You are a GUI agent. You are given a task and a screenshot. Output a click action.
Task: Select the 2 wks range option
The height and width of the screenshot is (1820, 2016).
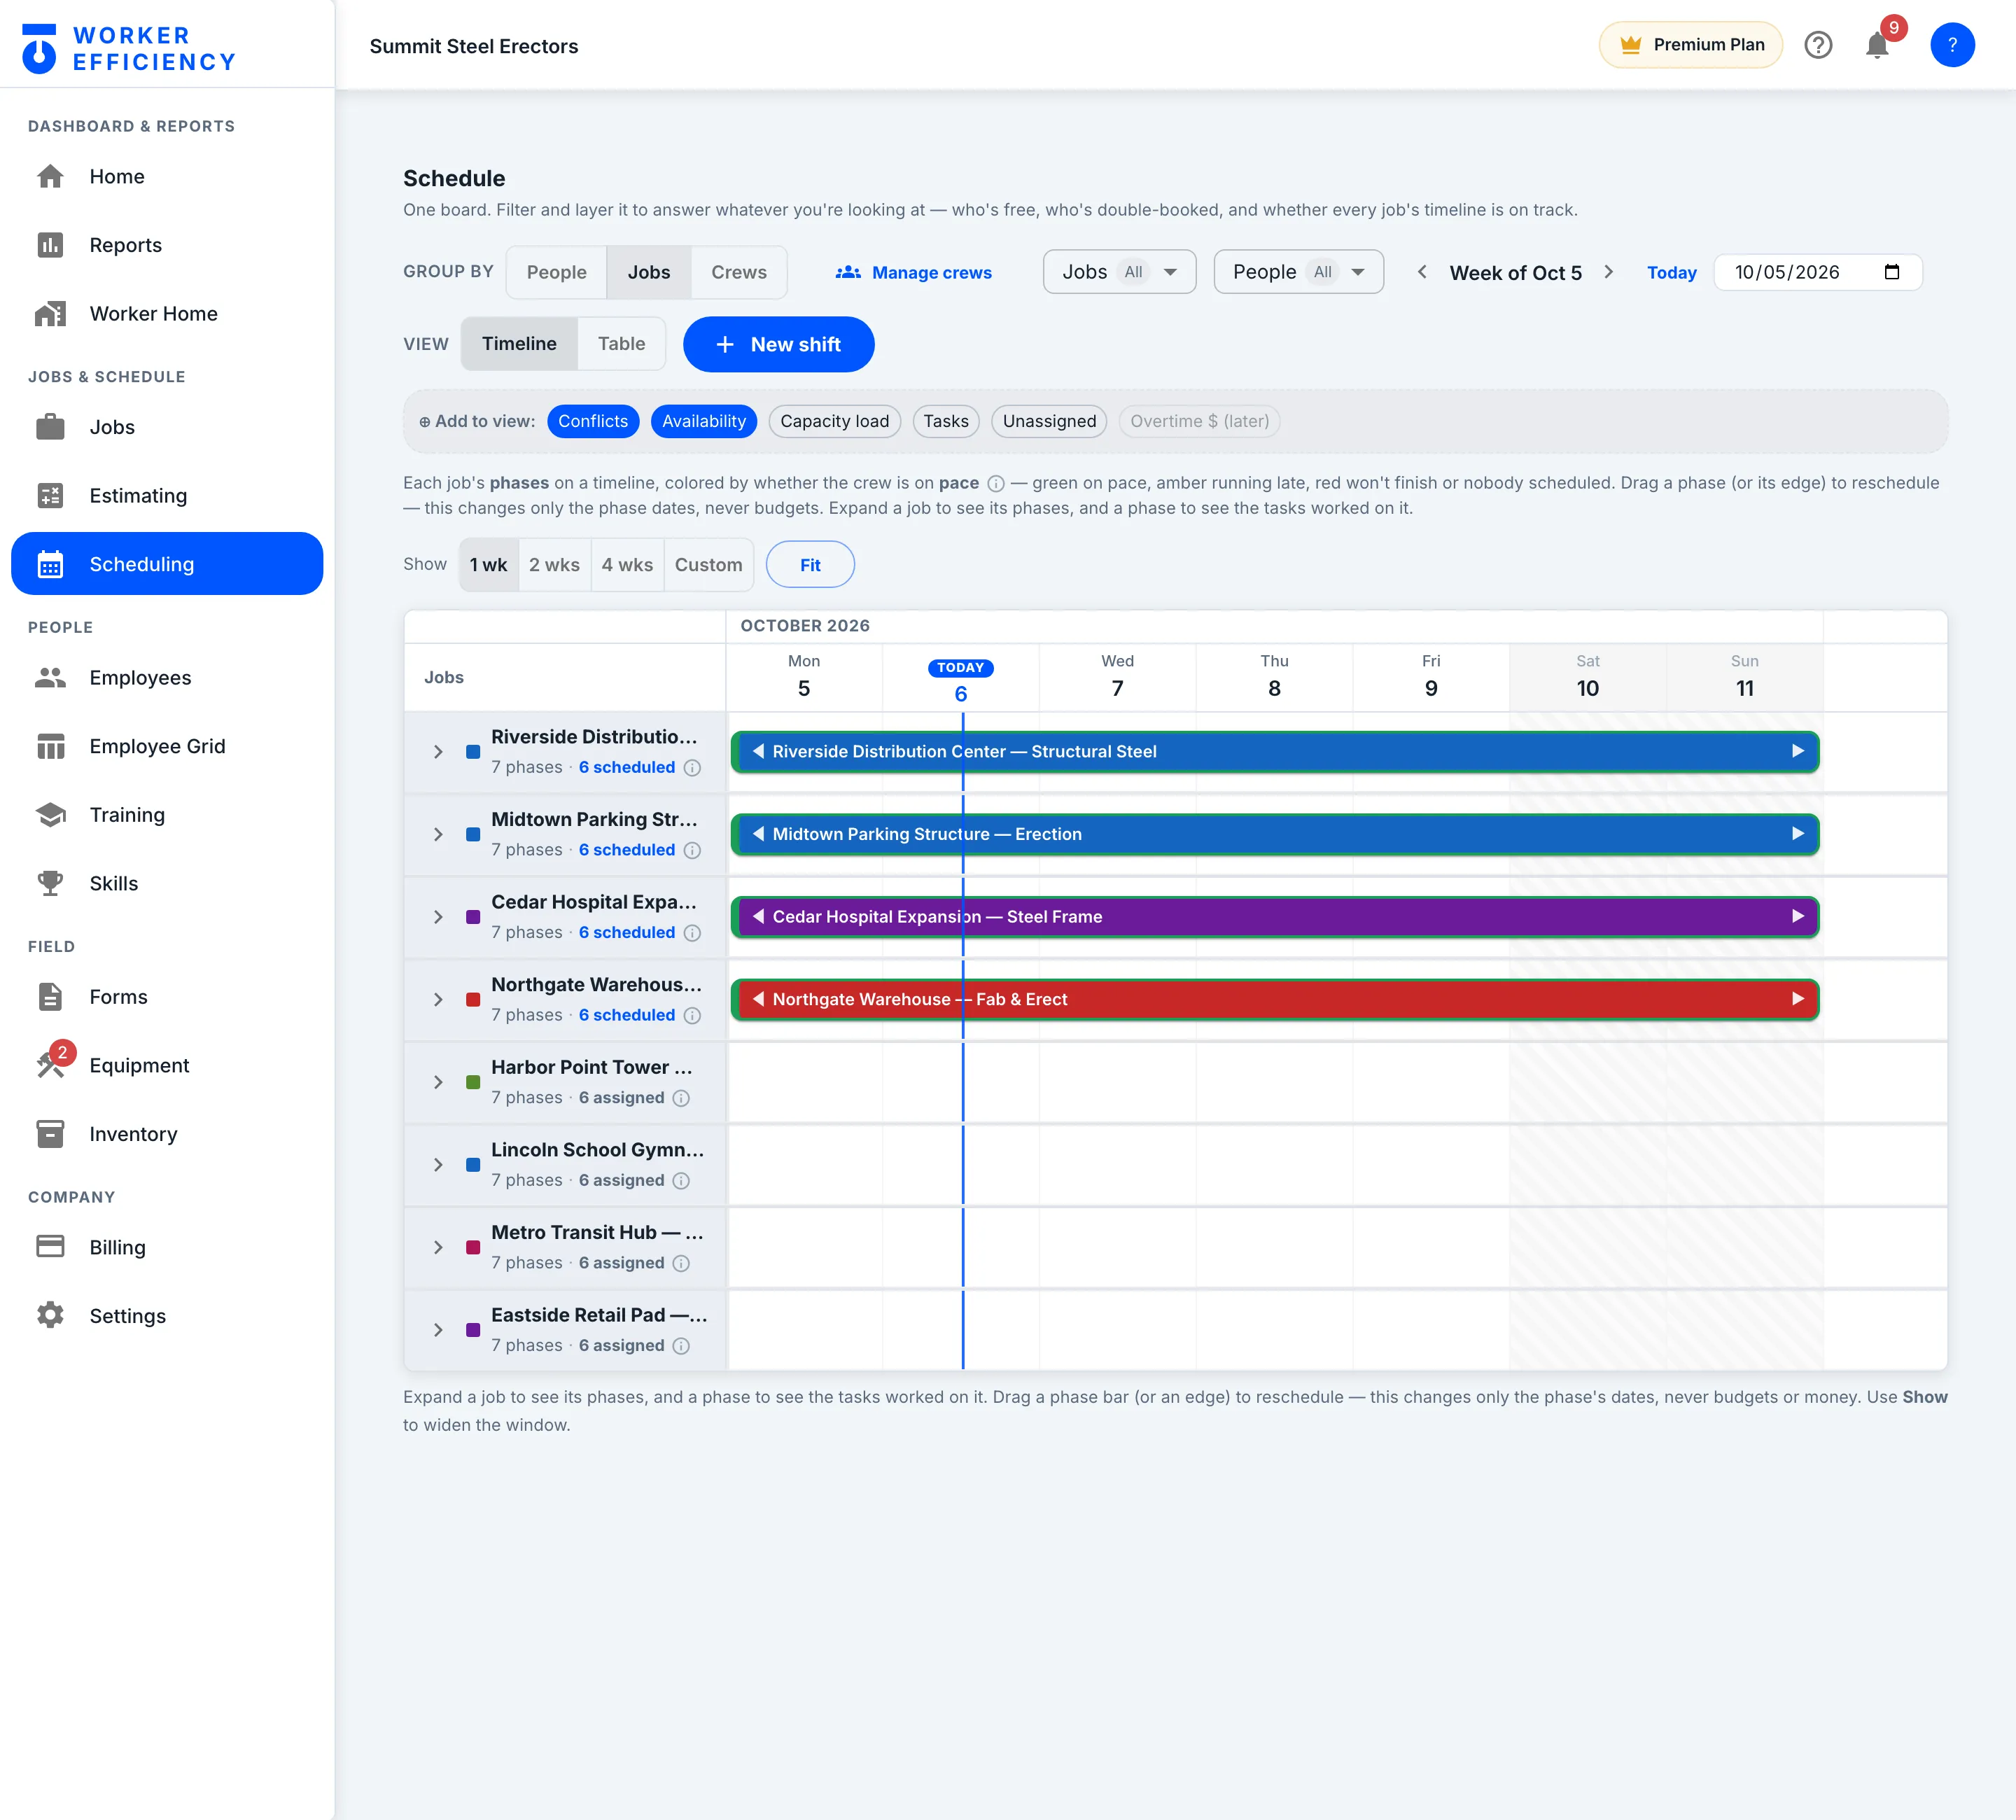coord(554,565)
